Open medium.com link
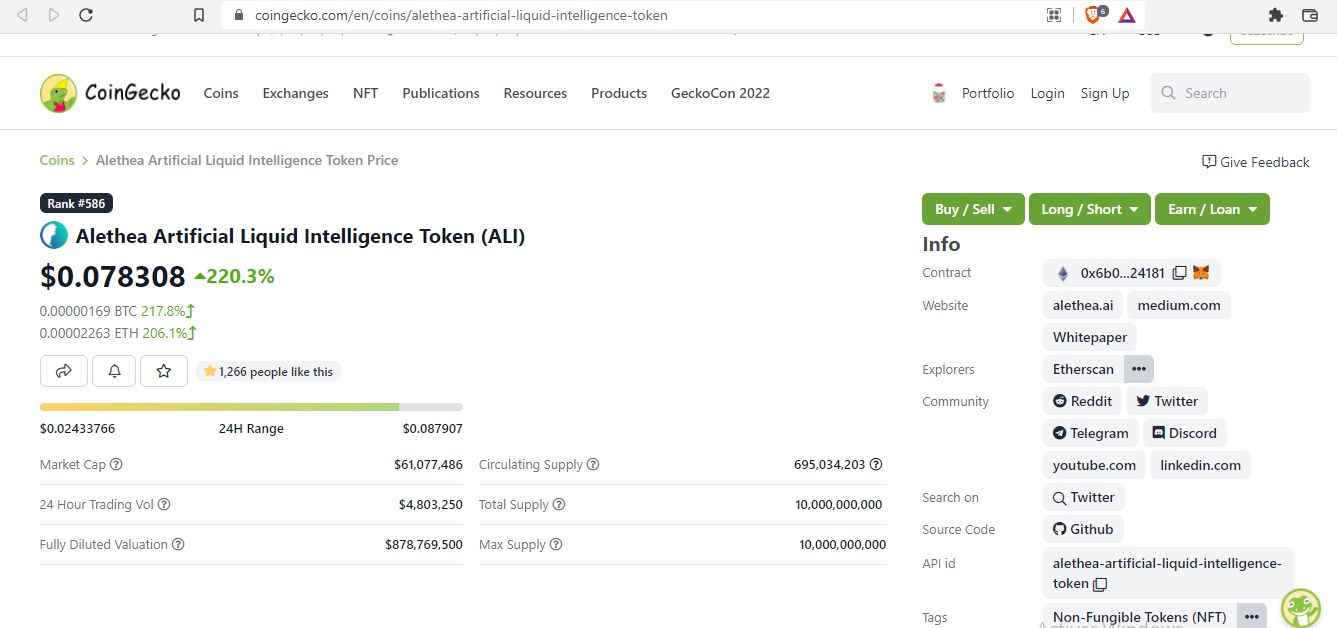This screenshot has width=1337, height=628. (1179, 305)
